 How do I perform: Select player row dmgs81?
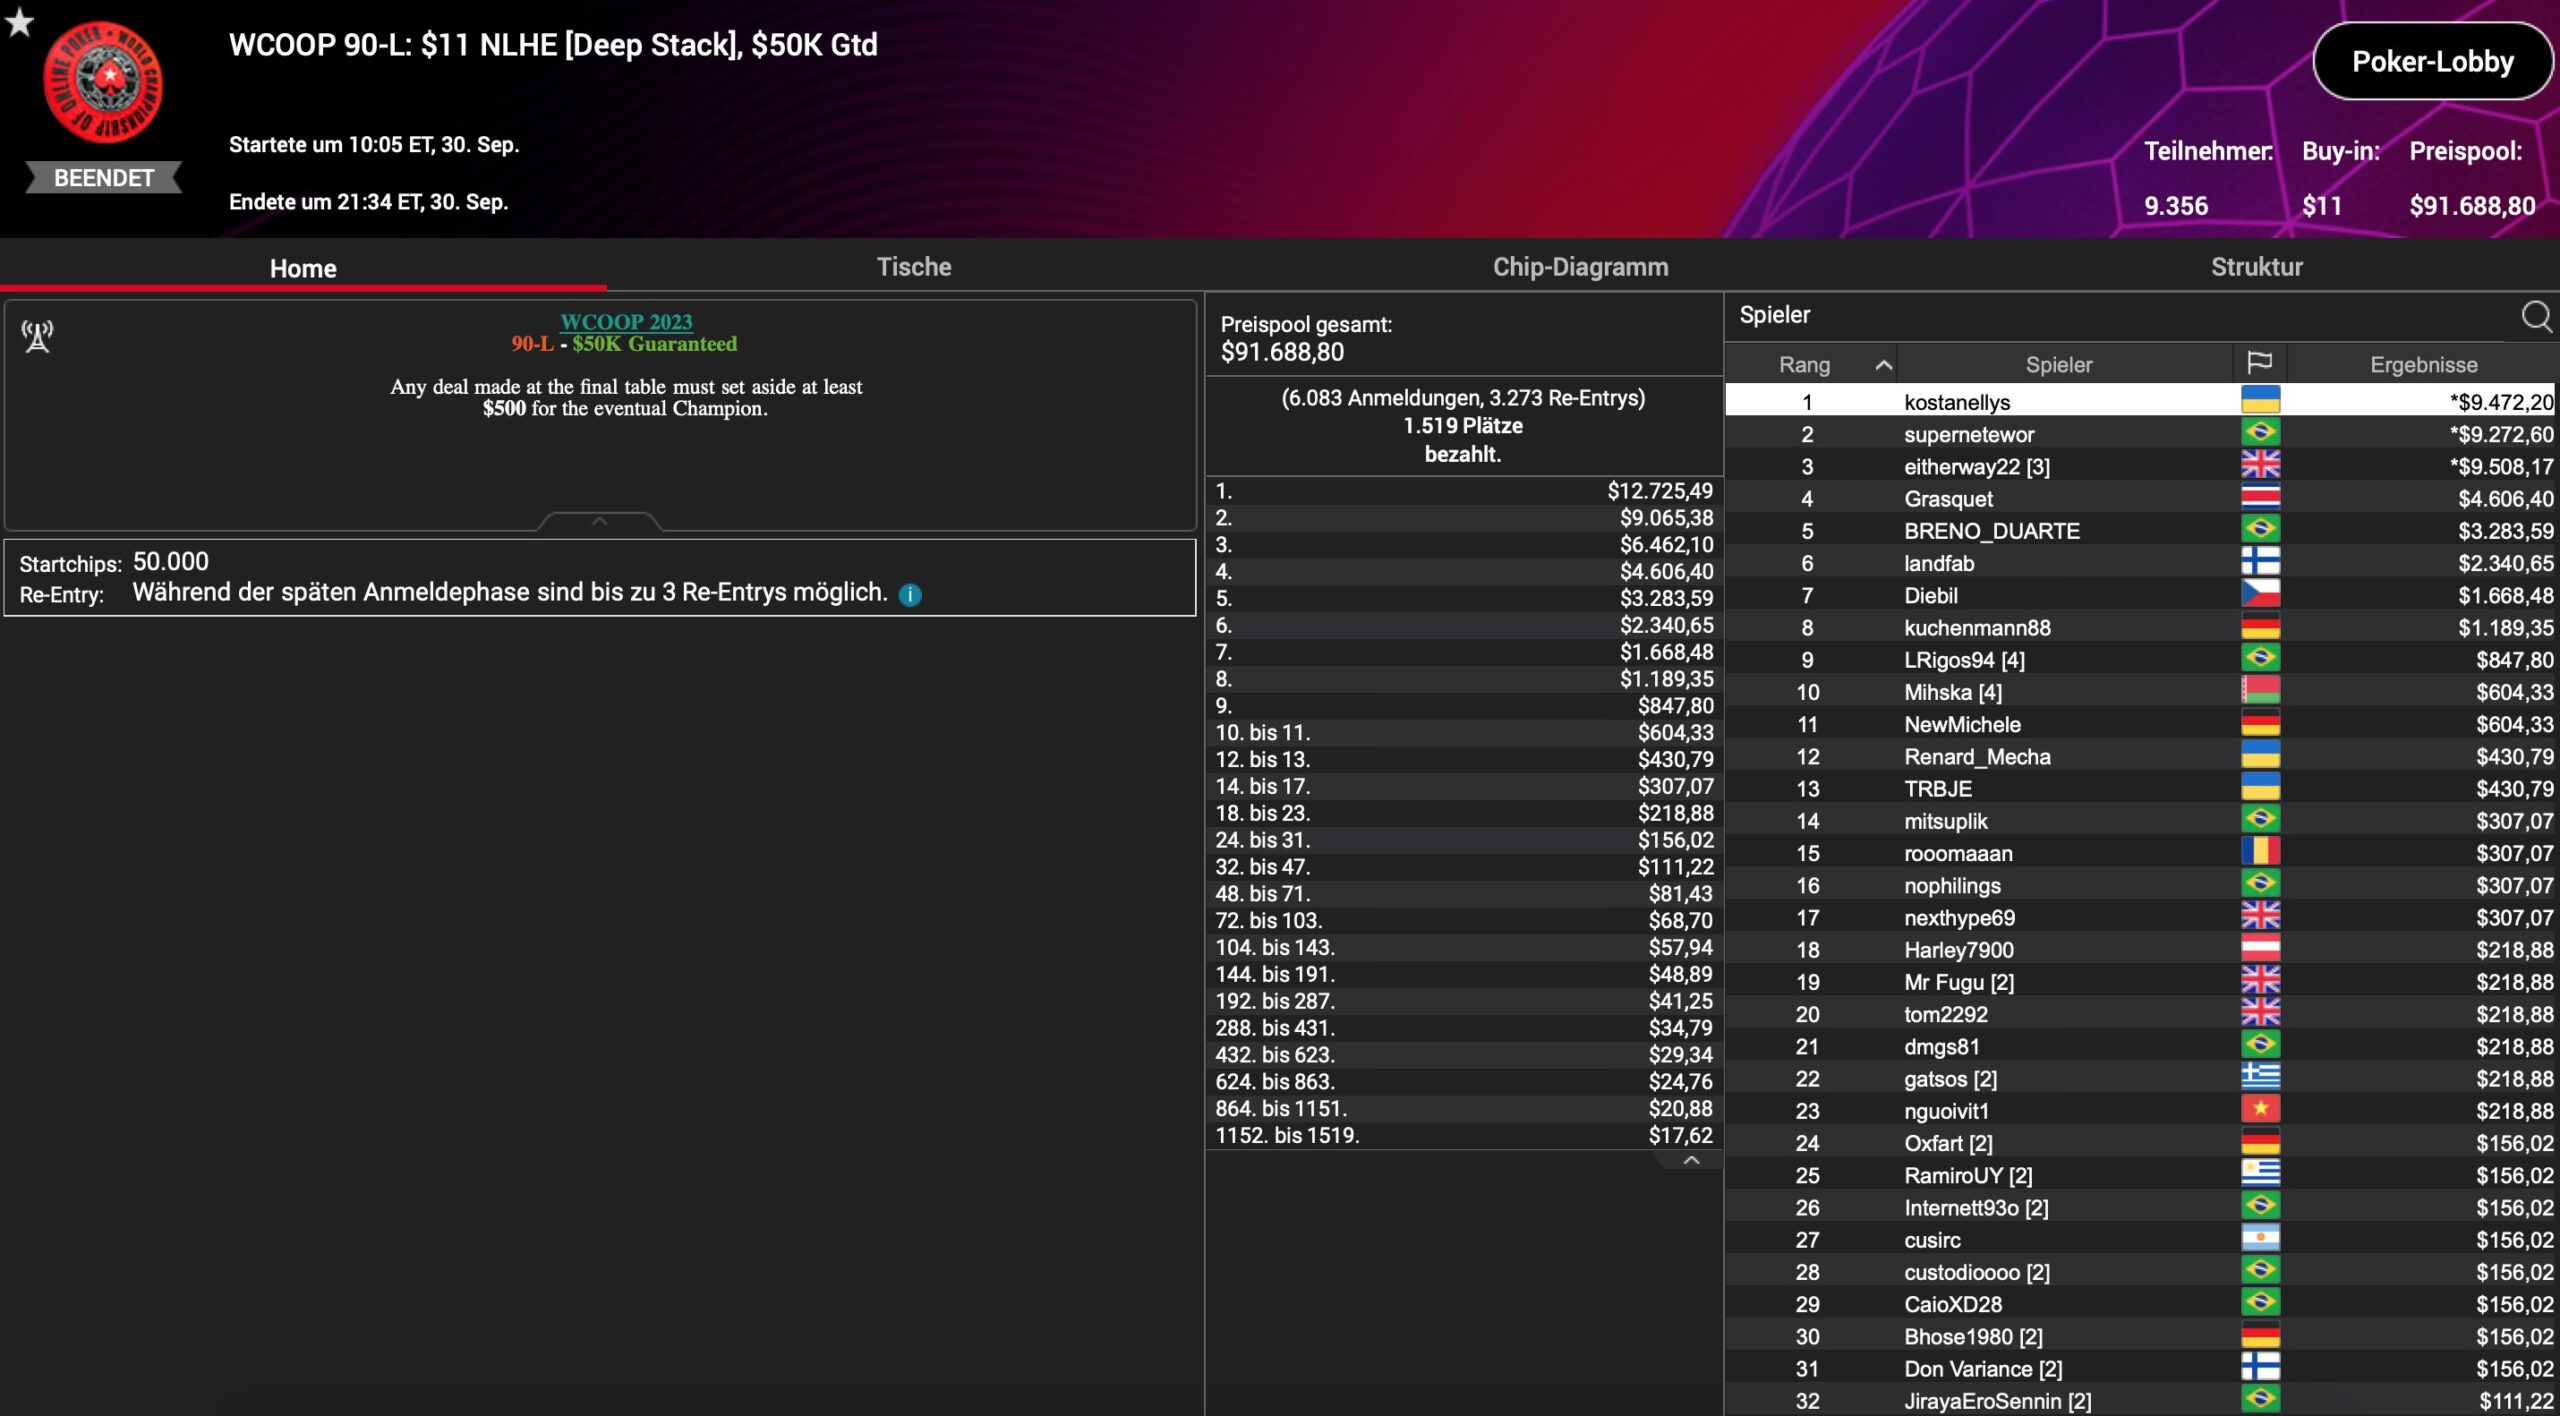(2140, 1046)
